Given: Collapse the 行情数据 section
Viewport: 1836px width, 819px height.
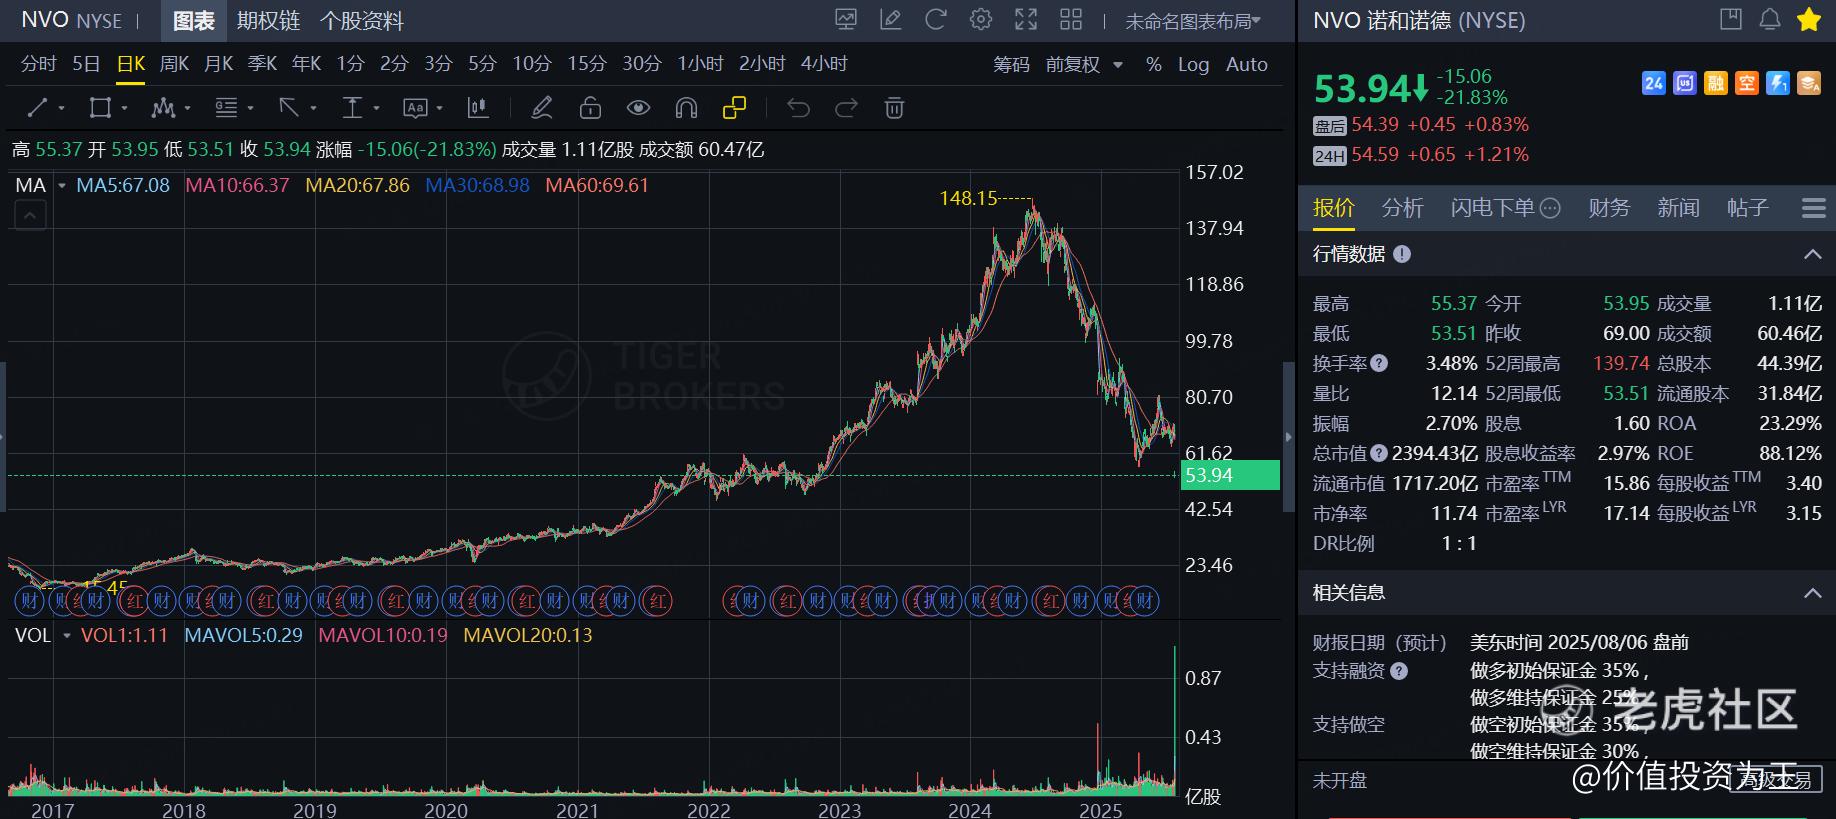Looking at the screenshot, I should coord(1812,254).
